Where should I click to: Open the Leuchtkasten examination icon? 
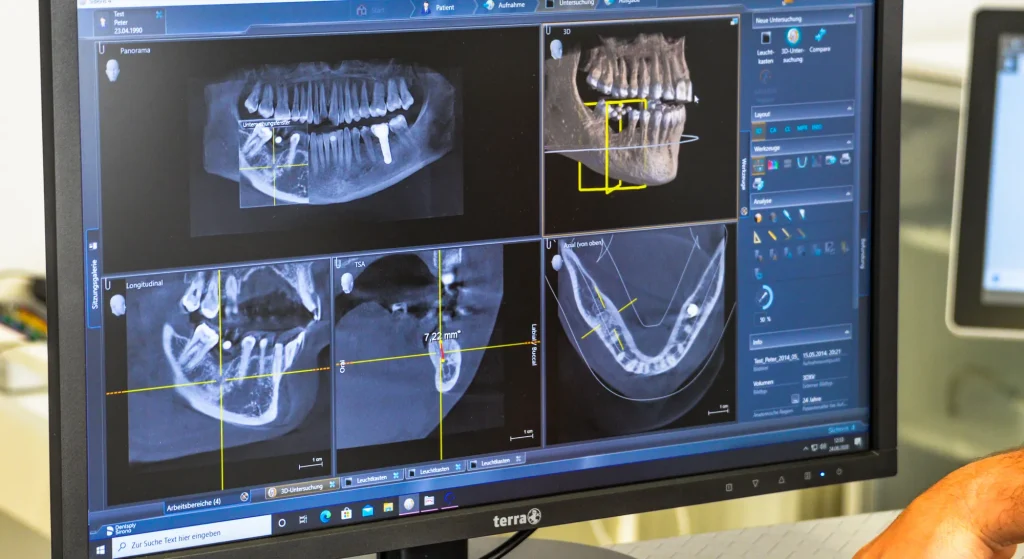766,38
